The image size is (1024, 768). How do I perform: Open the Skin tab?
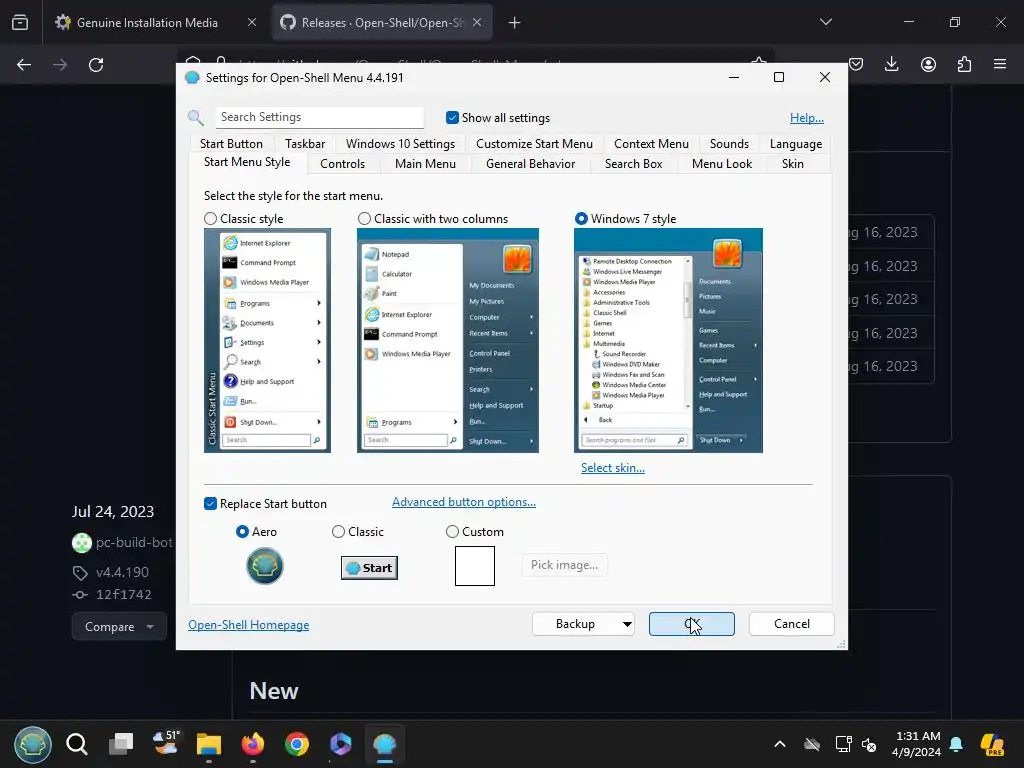792,164
